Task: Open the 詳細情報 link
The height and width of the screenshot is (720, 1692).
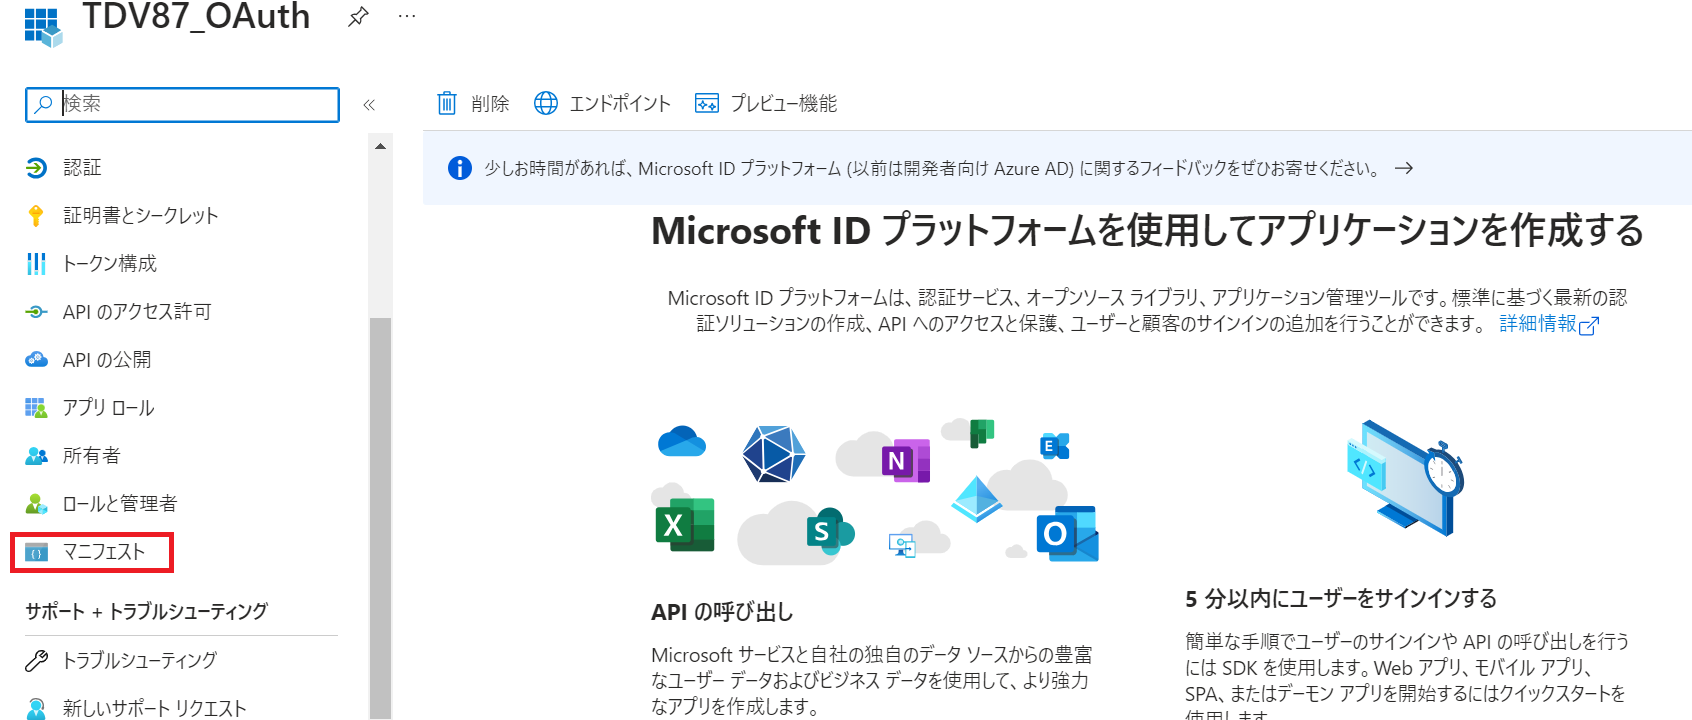Action: tap(1537, 323)
